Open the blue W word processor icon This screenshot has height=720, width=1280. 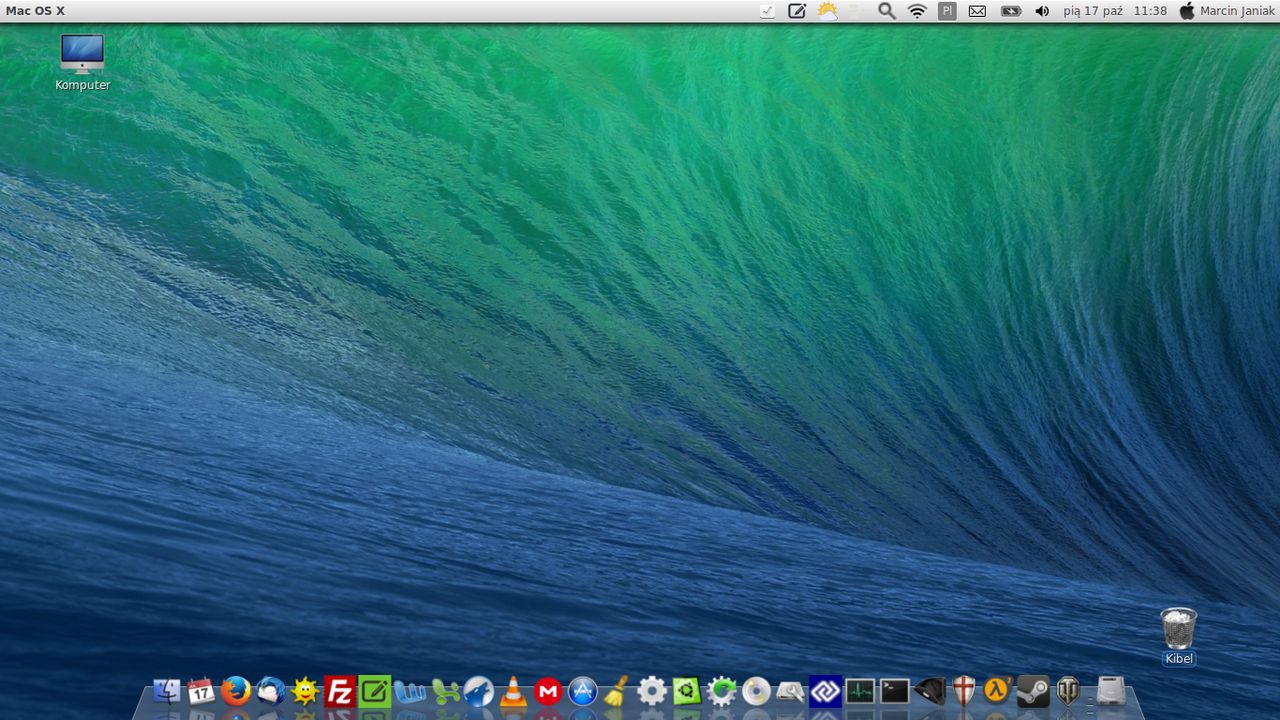(410, 691)
